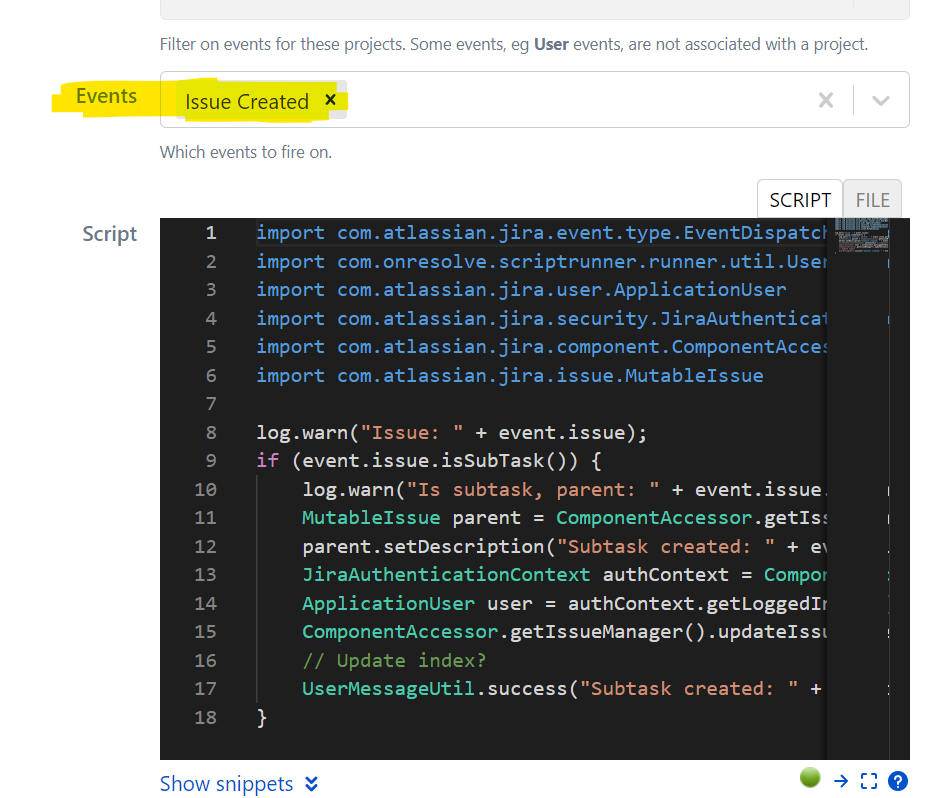Image resolution: width=951 pixels, height=798 pixels.
Task: Click the parent.setDescription code line
Action: tap(564, 546)
